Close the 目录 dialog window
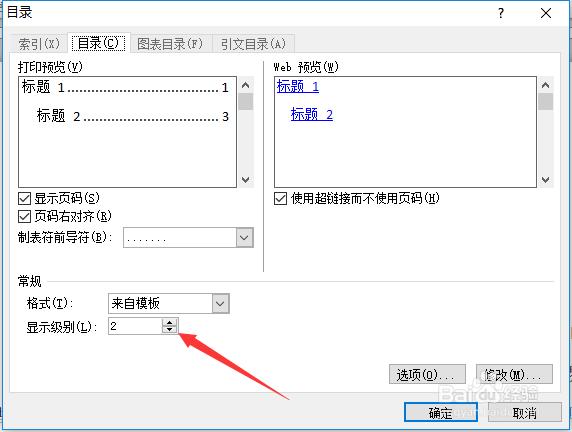This screenshot has height=432, width=572. (546, 14)
